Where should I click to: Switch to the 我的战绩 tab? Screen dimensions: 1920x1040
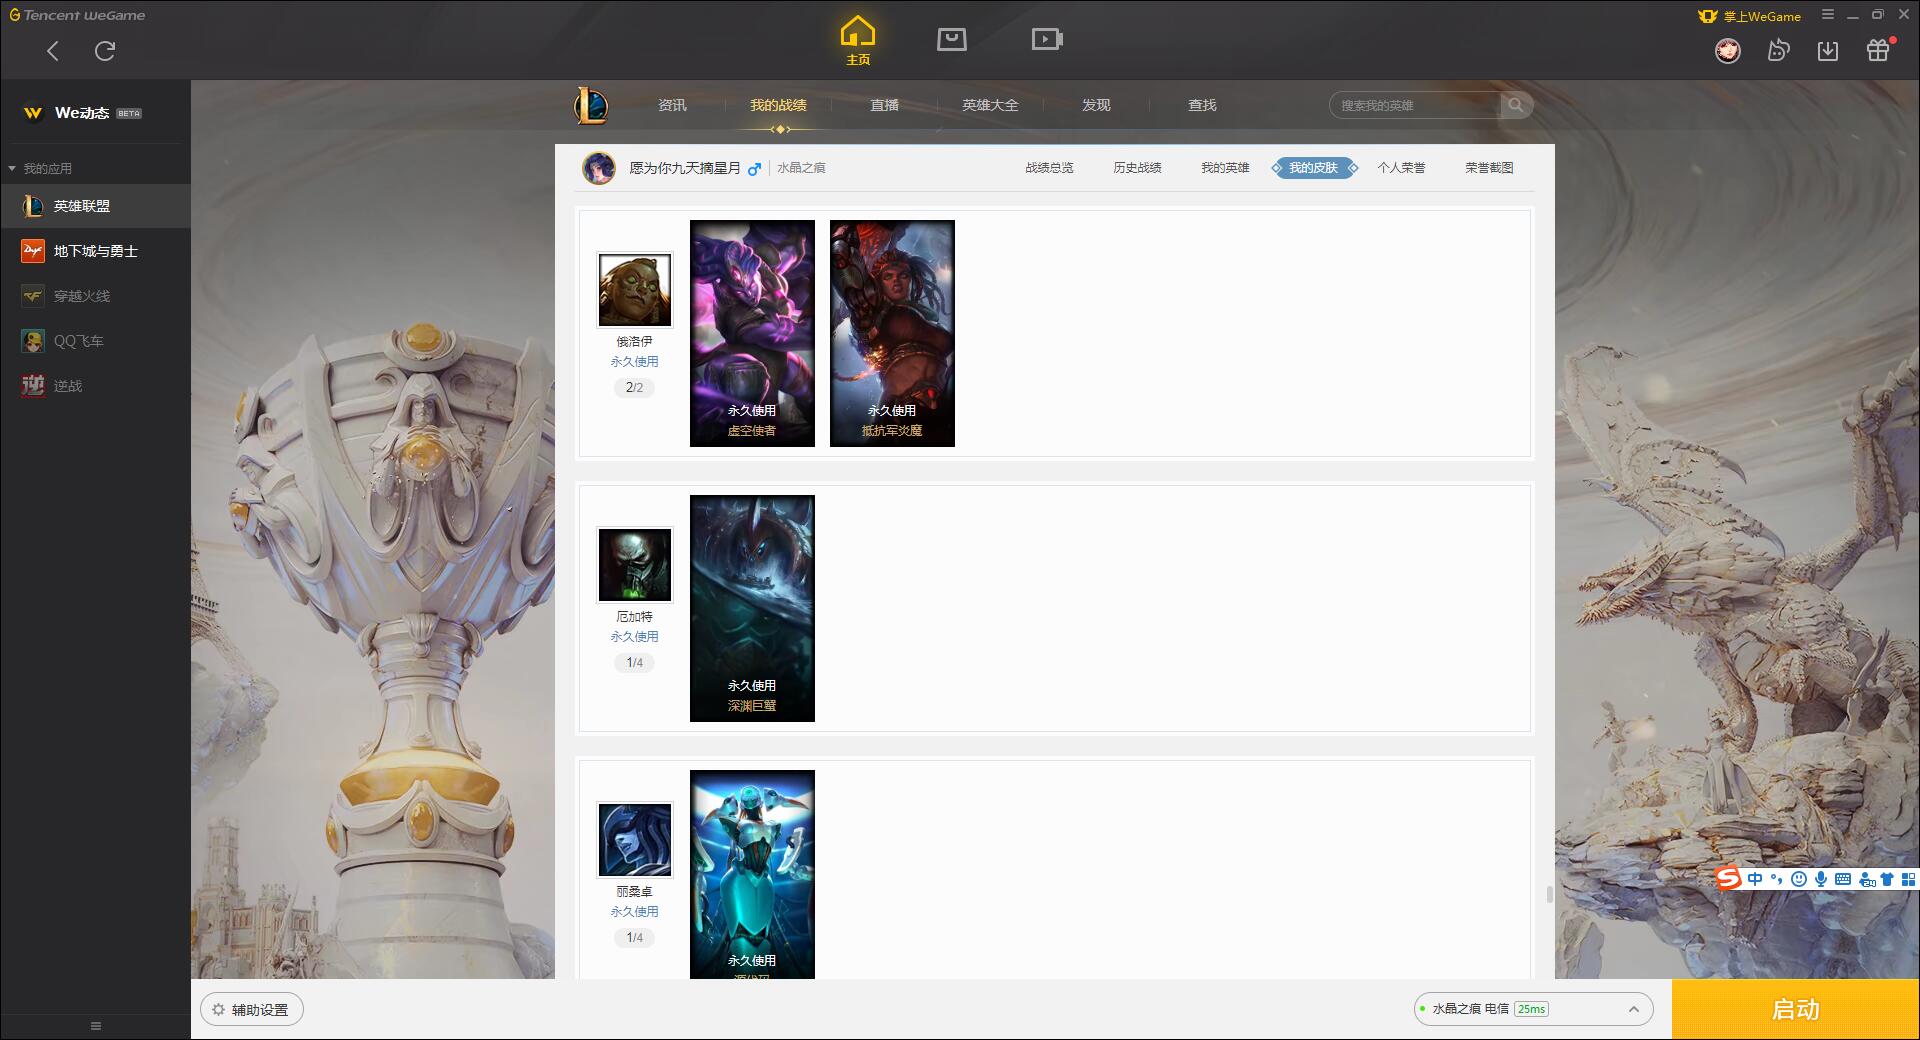click(x=778, y=105)
